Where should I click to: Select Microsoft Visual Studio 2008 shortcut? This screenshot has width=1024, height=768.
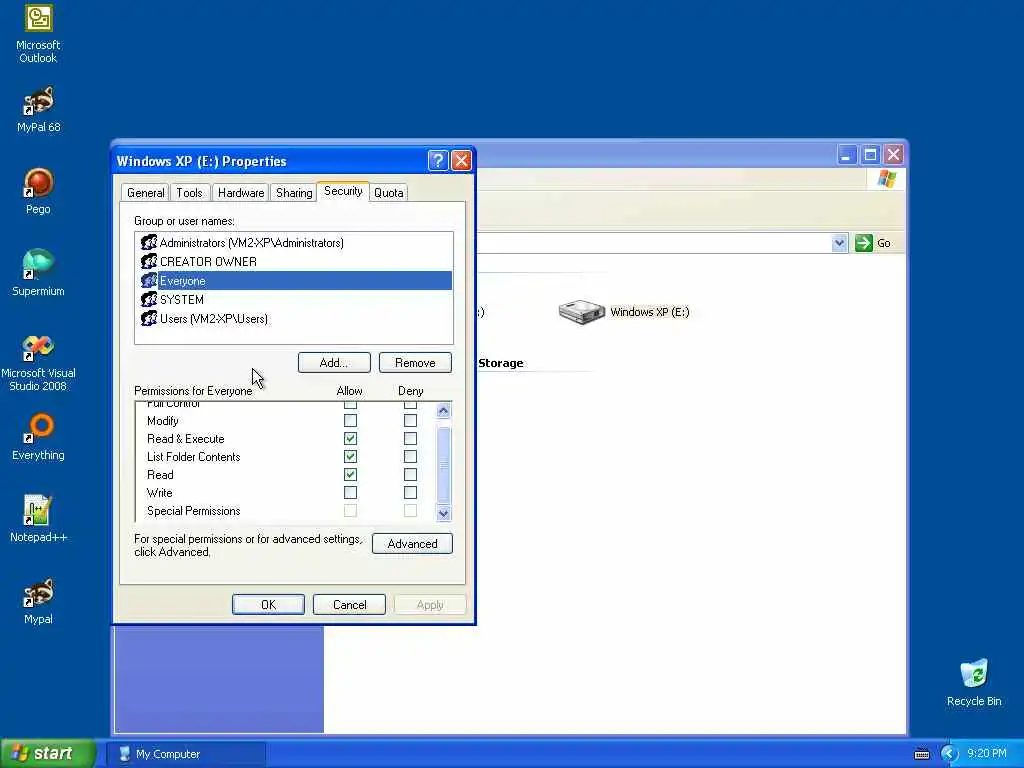point(38,362)
